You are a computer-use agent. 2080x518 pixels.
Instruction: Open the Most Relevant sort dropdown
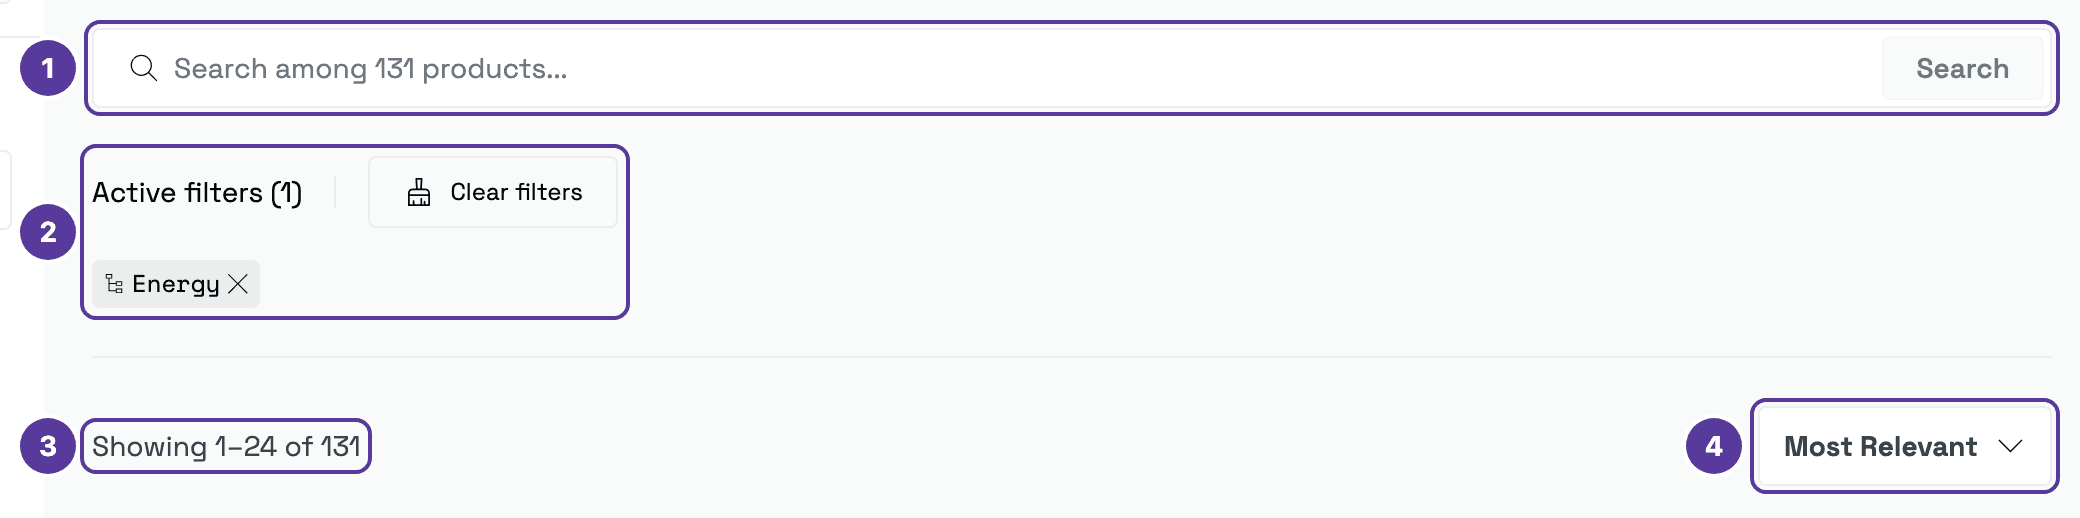tap(1904, 446)
